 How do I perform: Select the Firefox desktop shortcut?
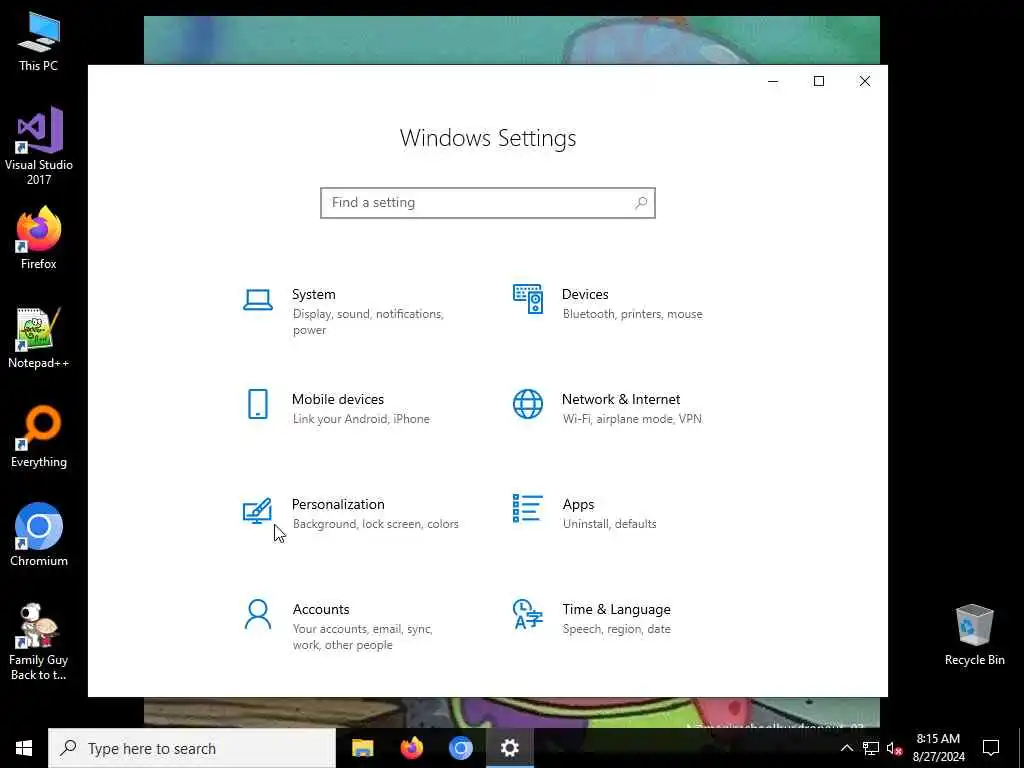pos(39,238)
